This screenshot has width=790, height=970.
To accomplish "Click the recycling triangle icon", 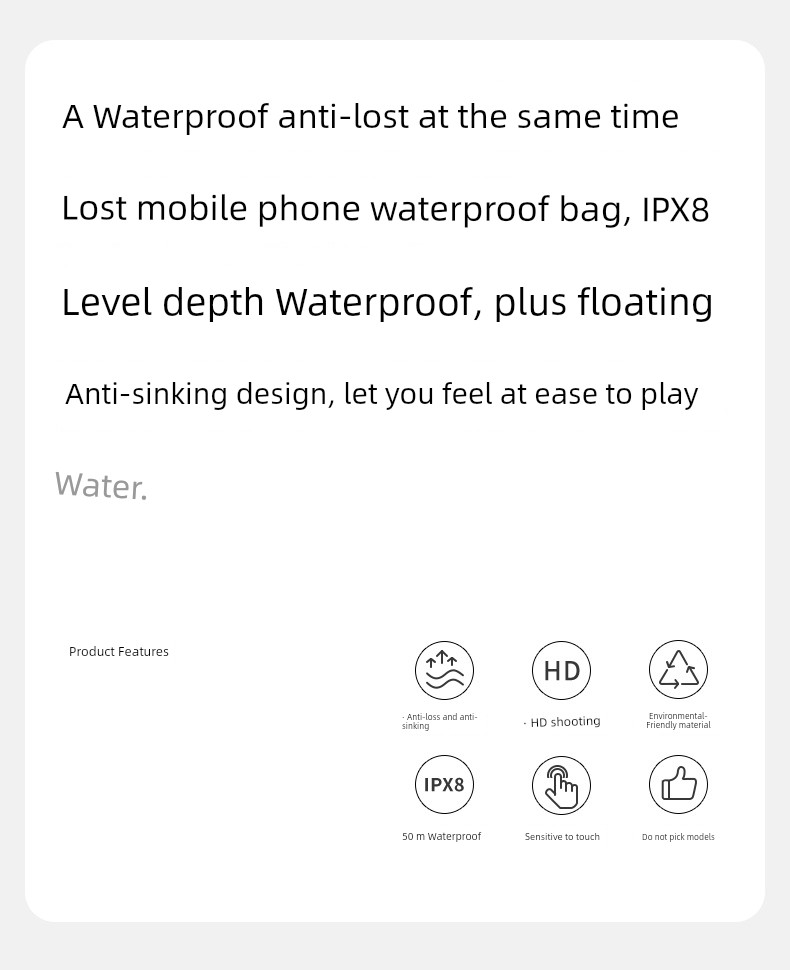I will (x=678, y=670).
